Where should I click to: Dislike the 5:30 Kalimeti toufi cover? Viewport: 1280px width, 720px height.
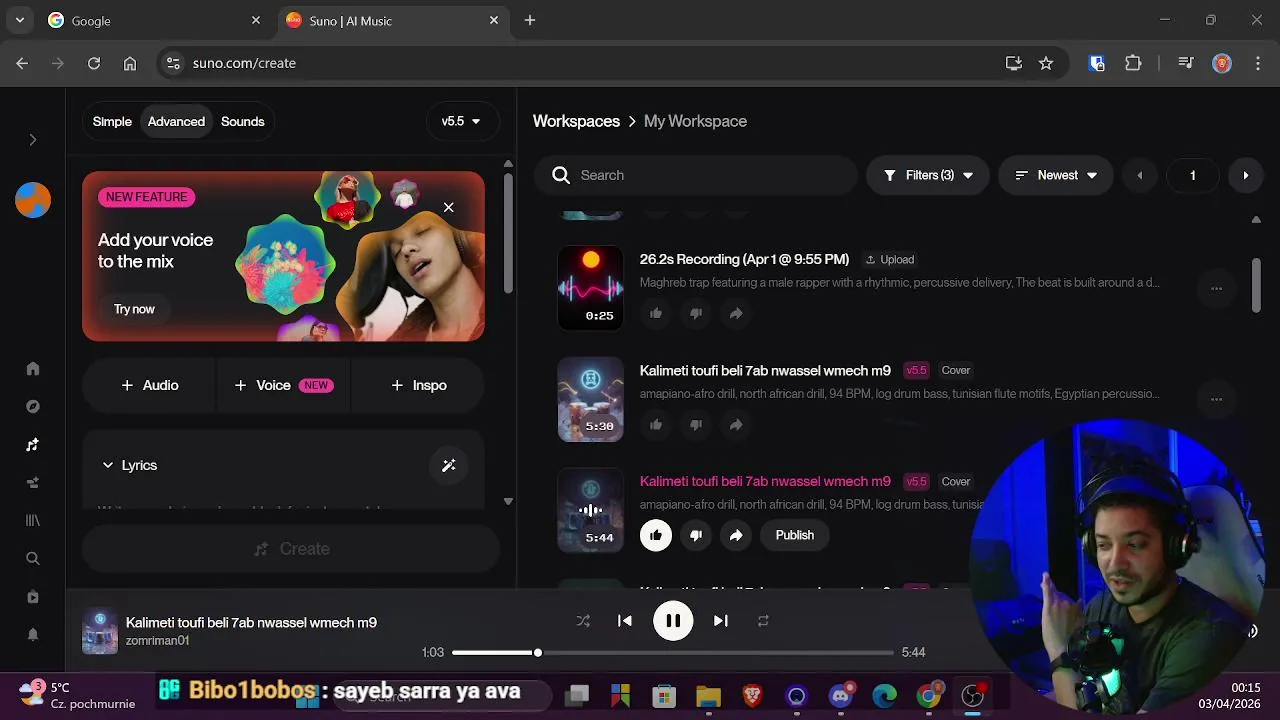coord(696,425)
